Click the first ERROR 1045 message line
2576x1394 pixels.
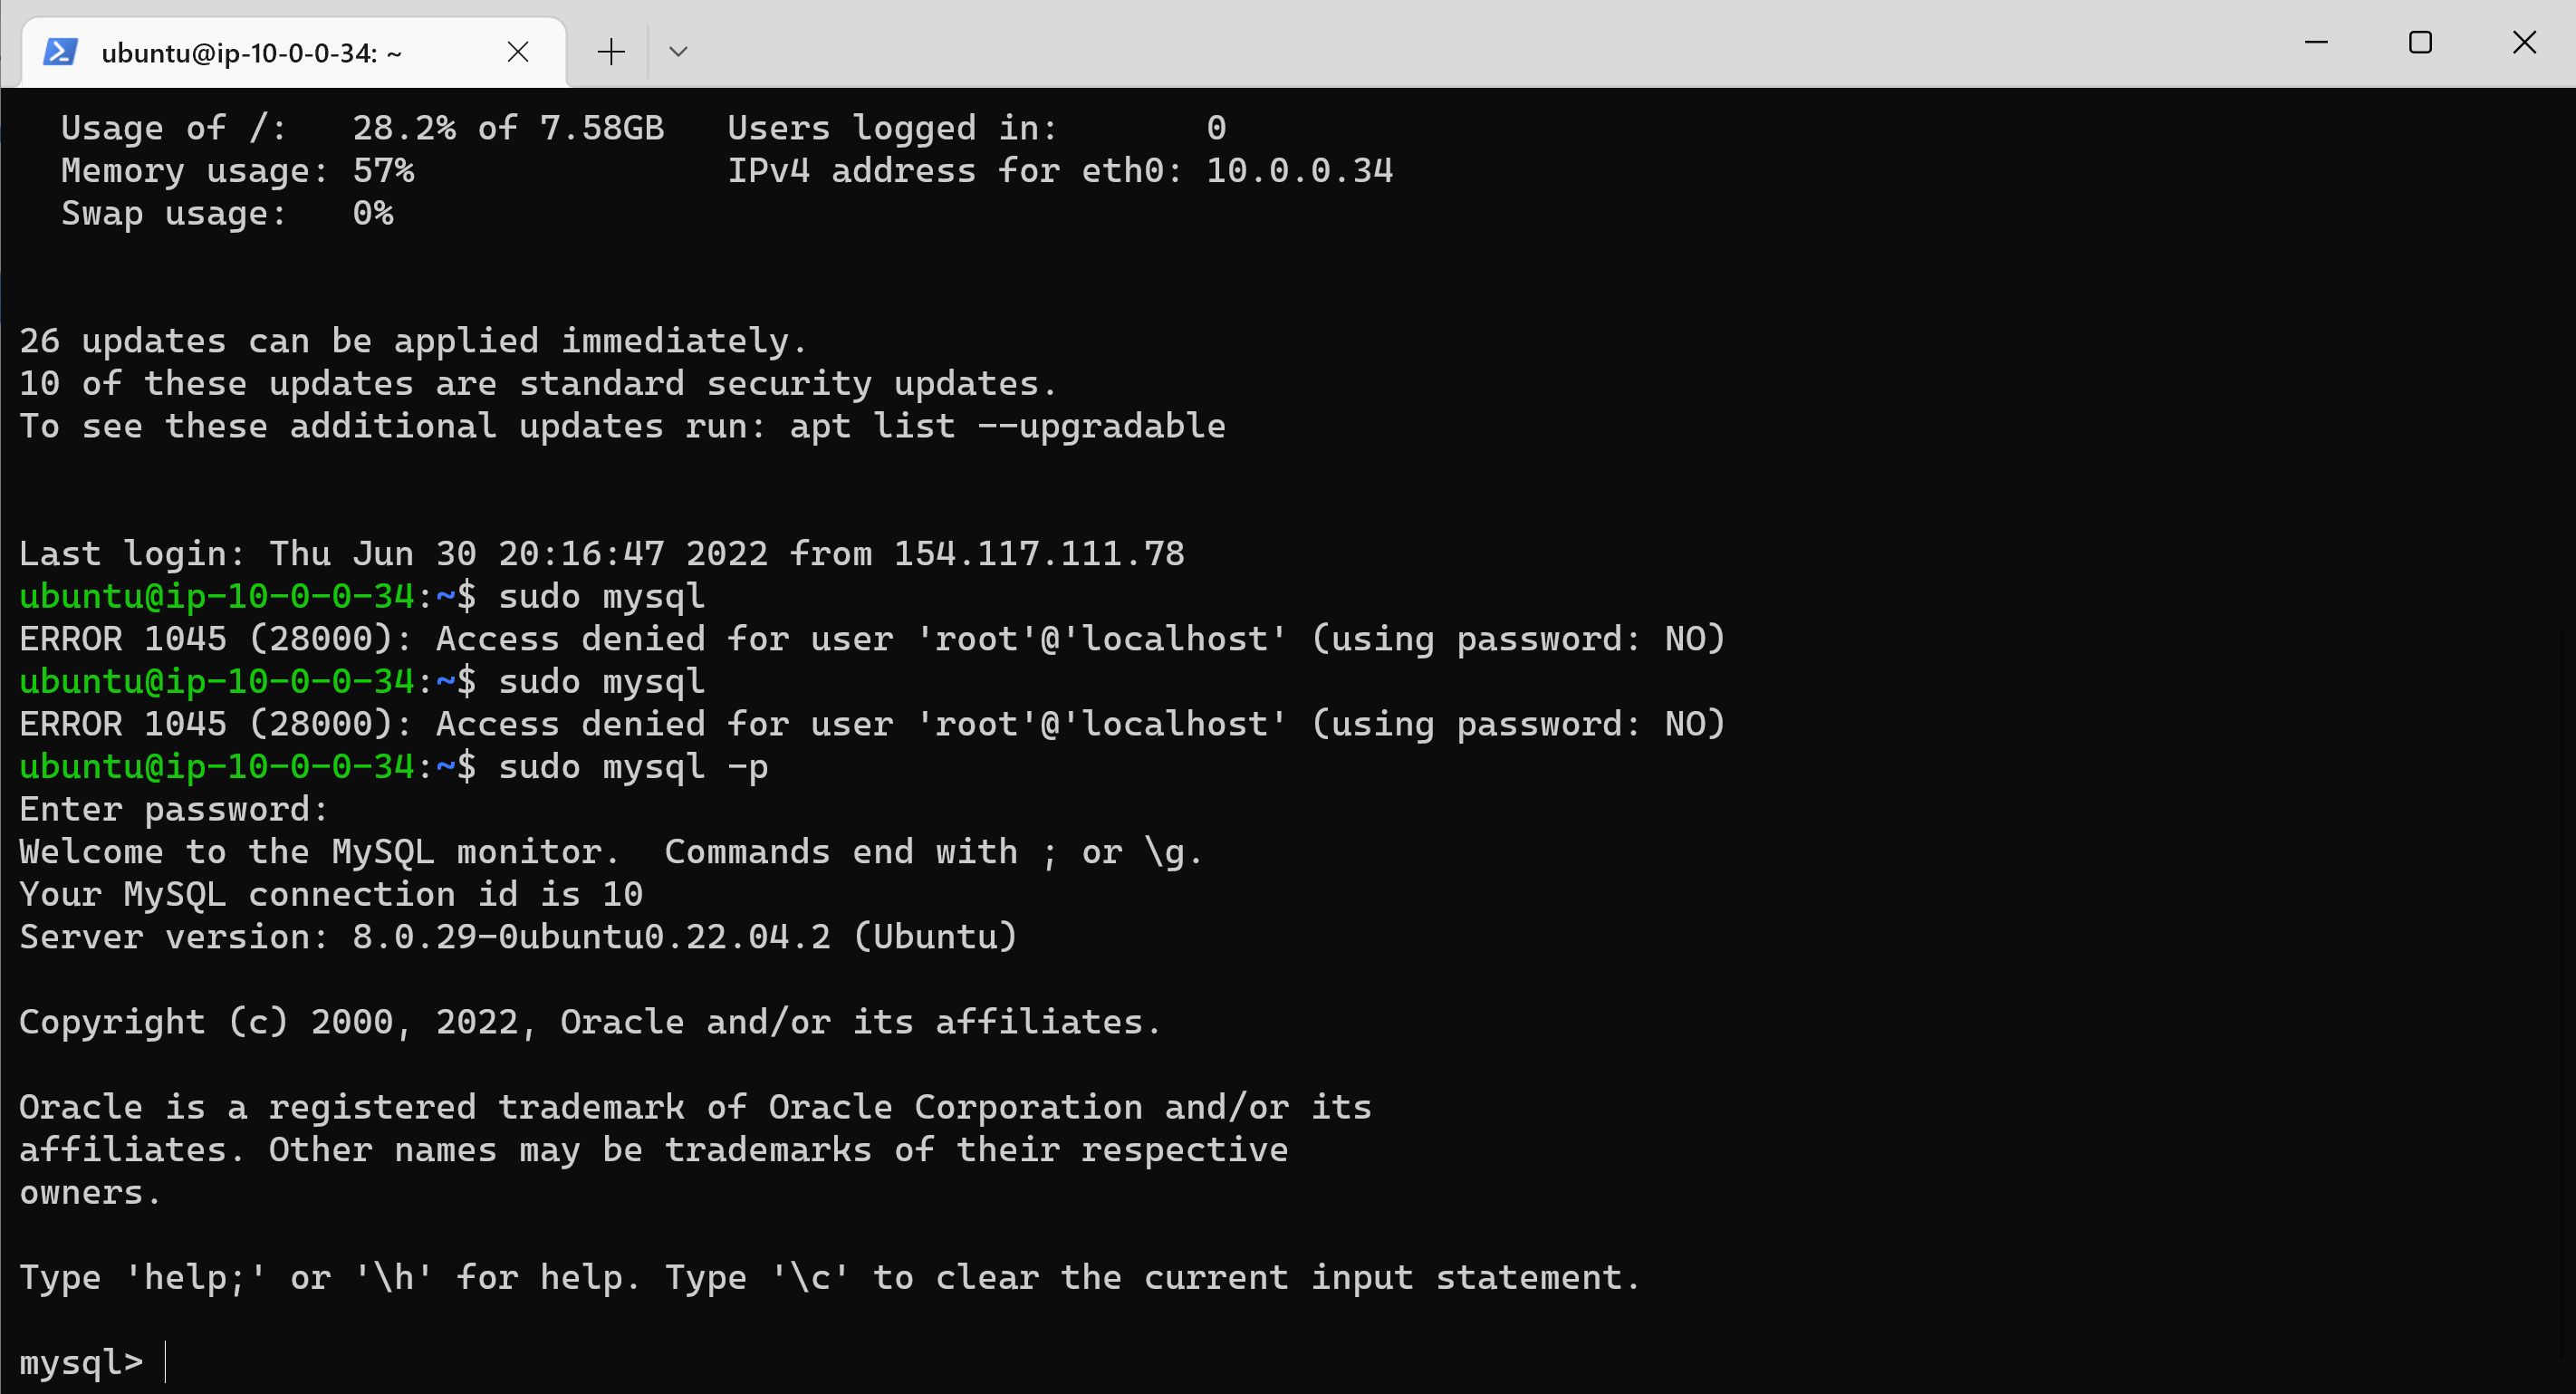(870, 638)
